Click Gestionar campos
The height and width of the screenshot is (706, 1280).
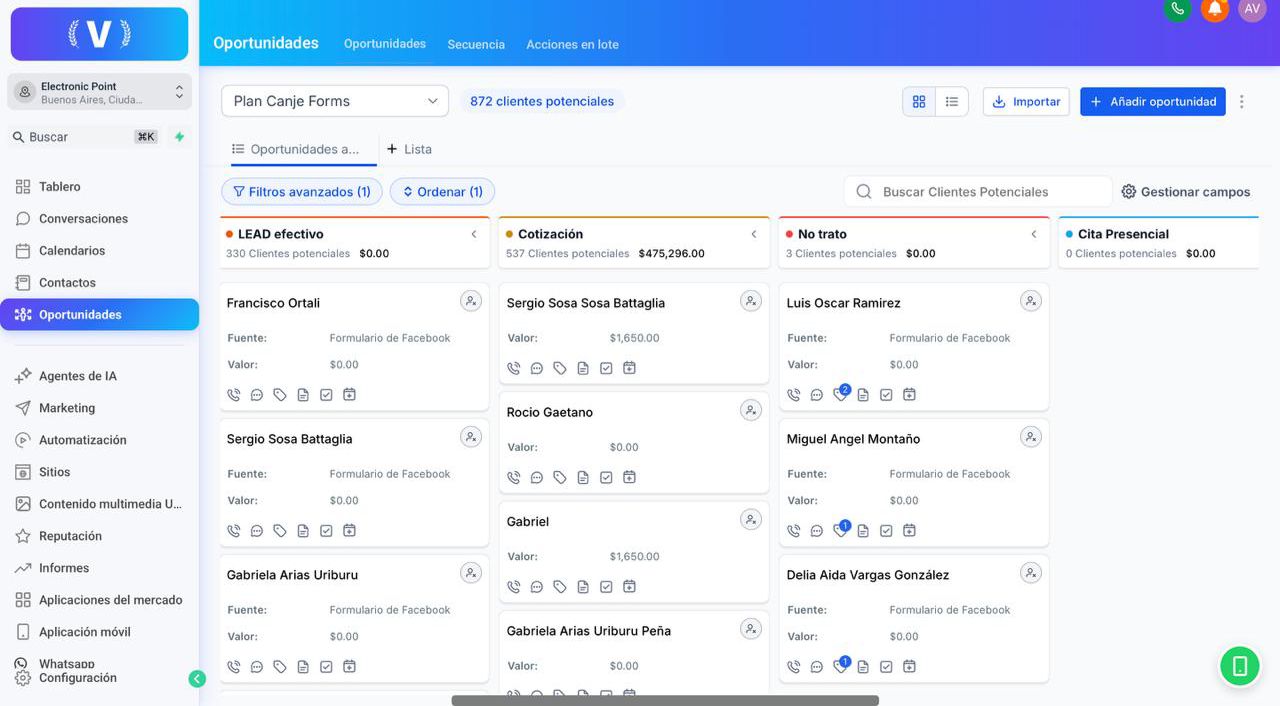[x=1186, y=192]
